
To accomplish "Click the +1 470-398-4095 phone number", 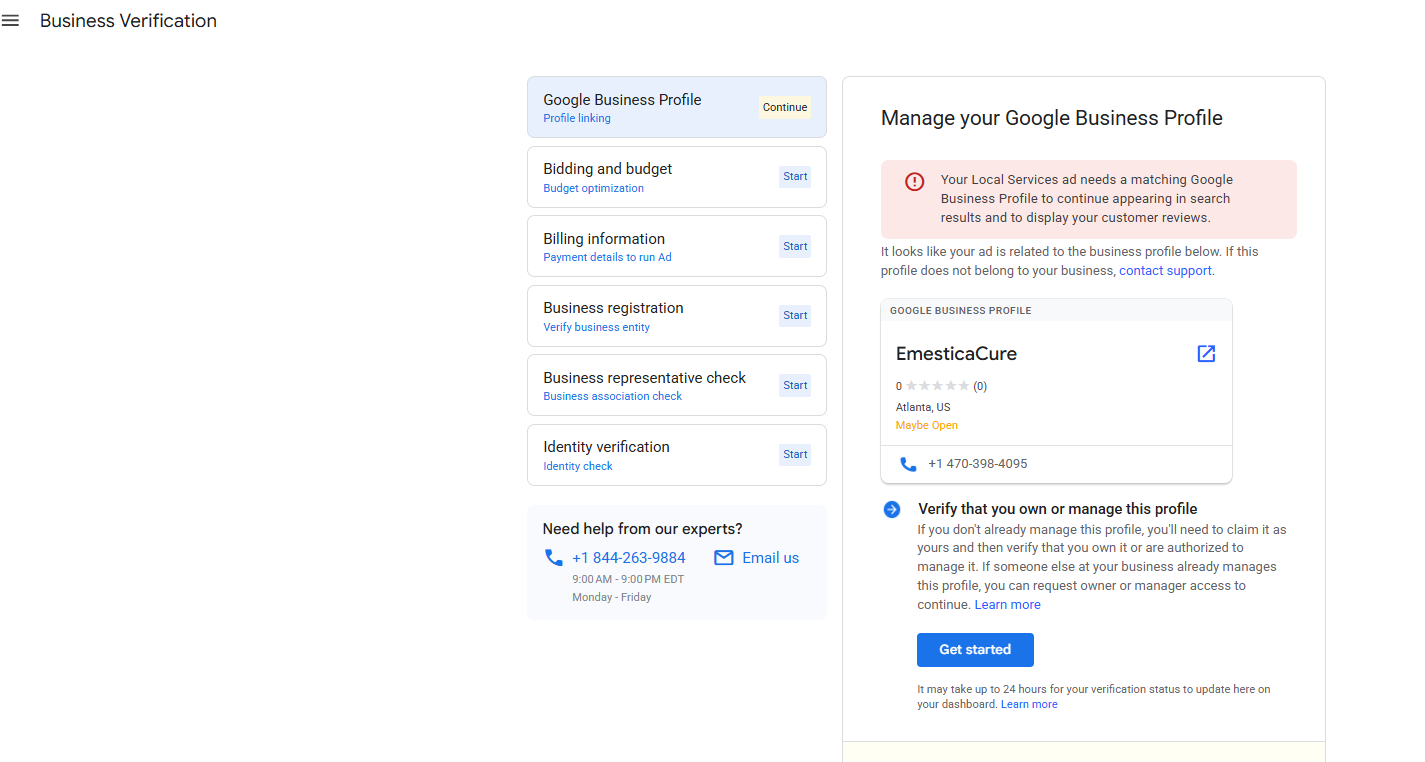I will pyautogui.click(x=978, y=464).
